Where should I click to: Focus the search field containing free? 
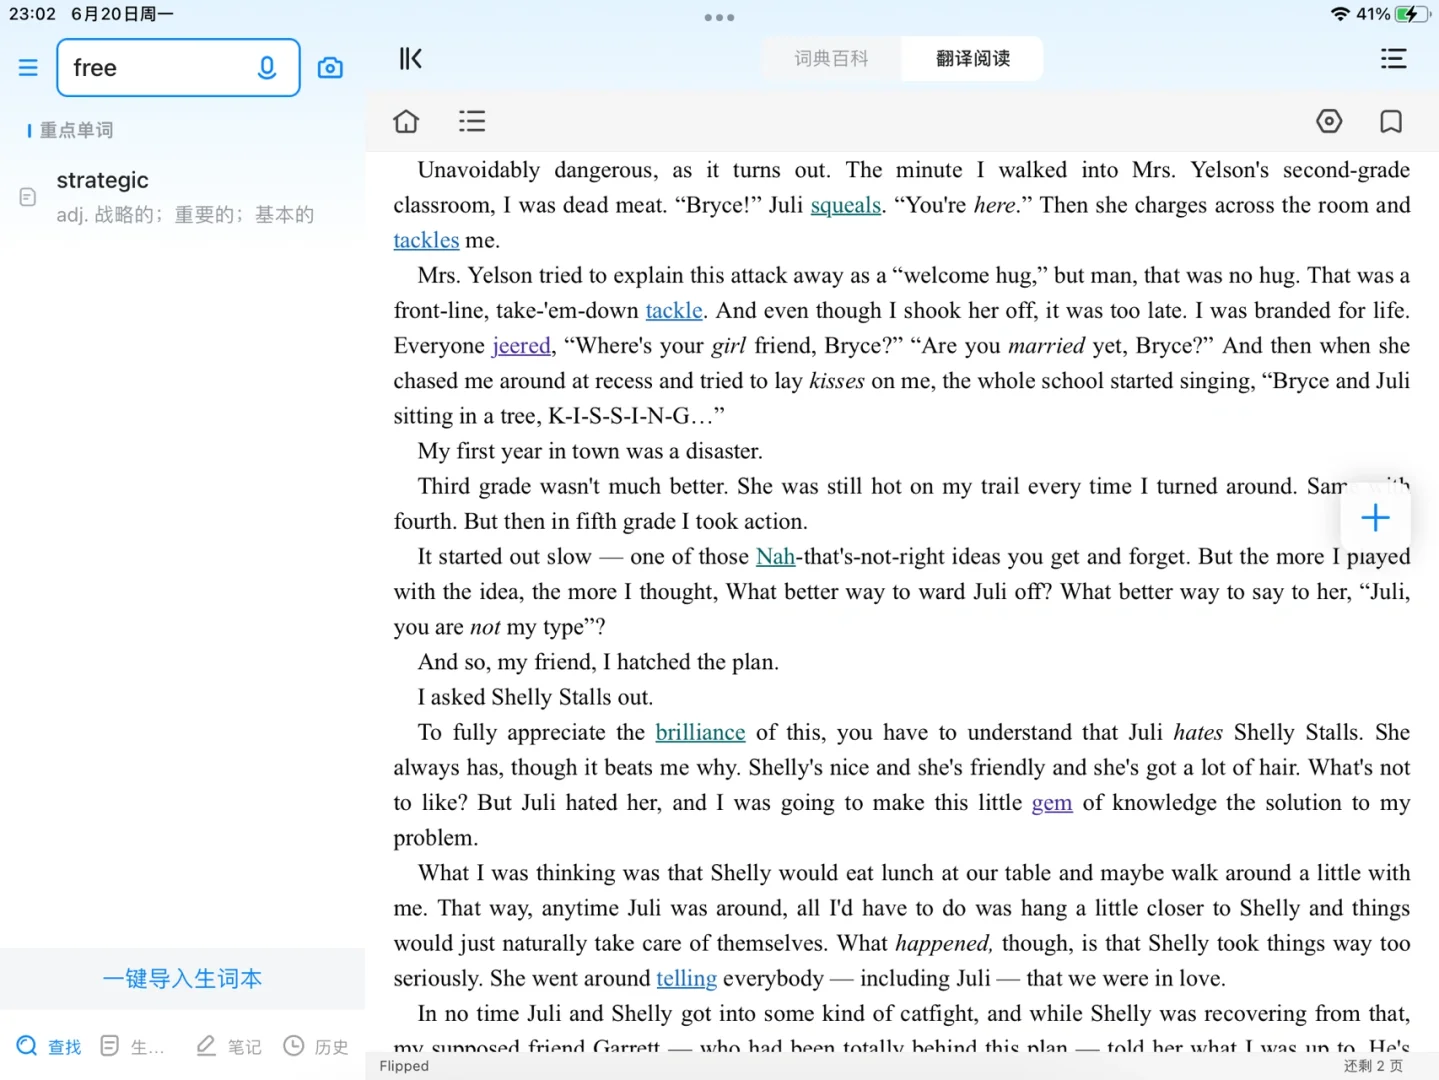178,68
